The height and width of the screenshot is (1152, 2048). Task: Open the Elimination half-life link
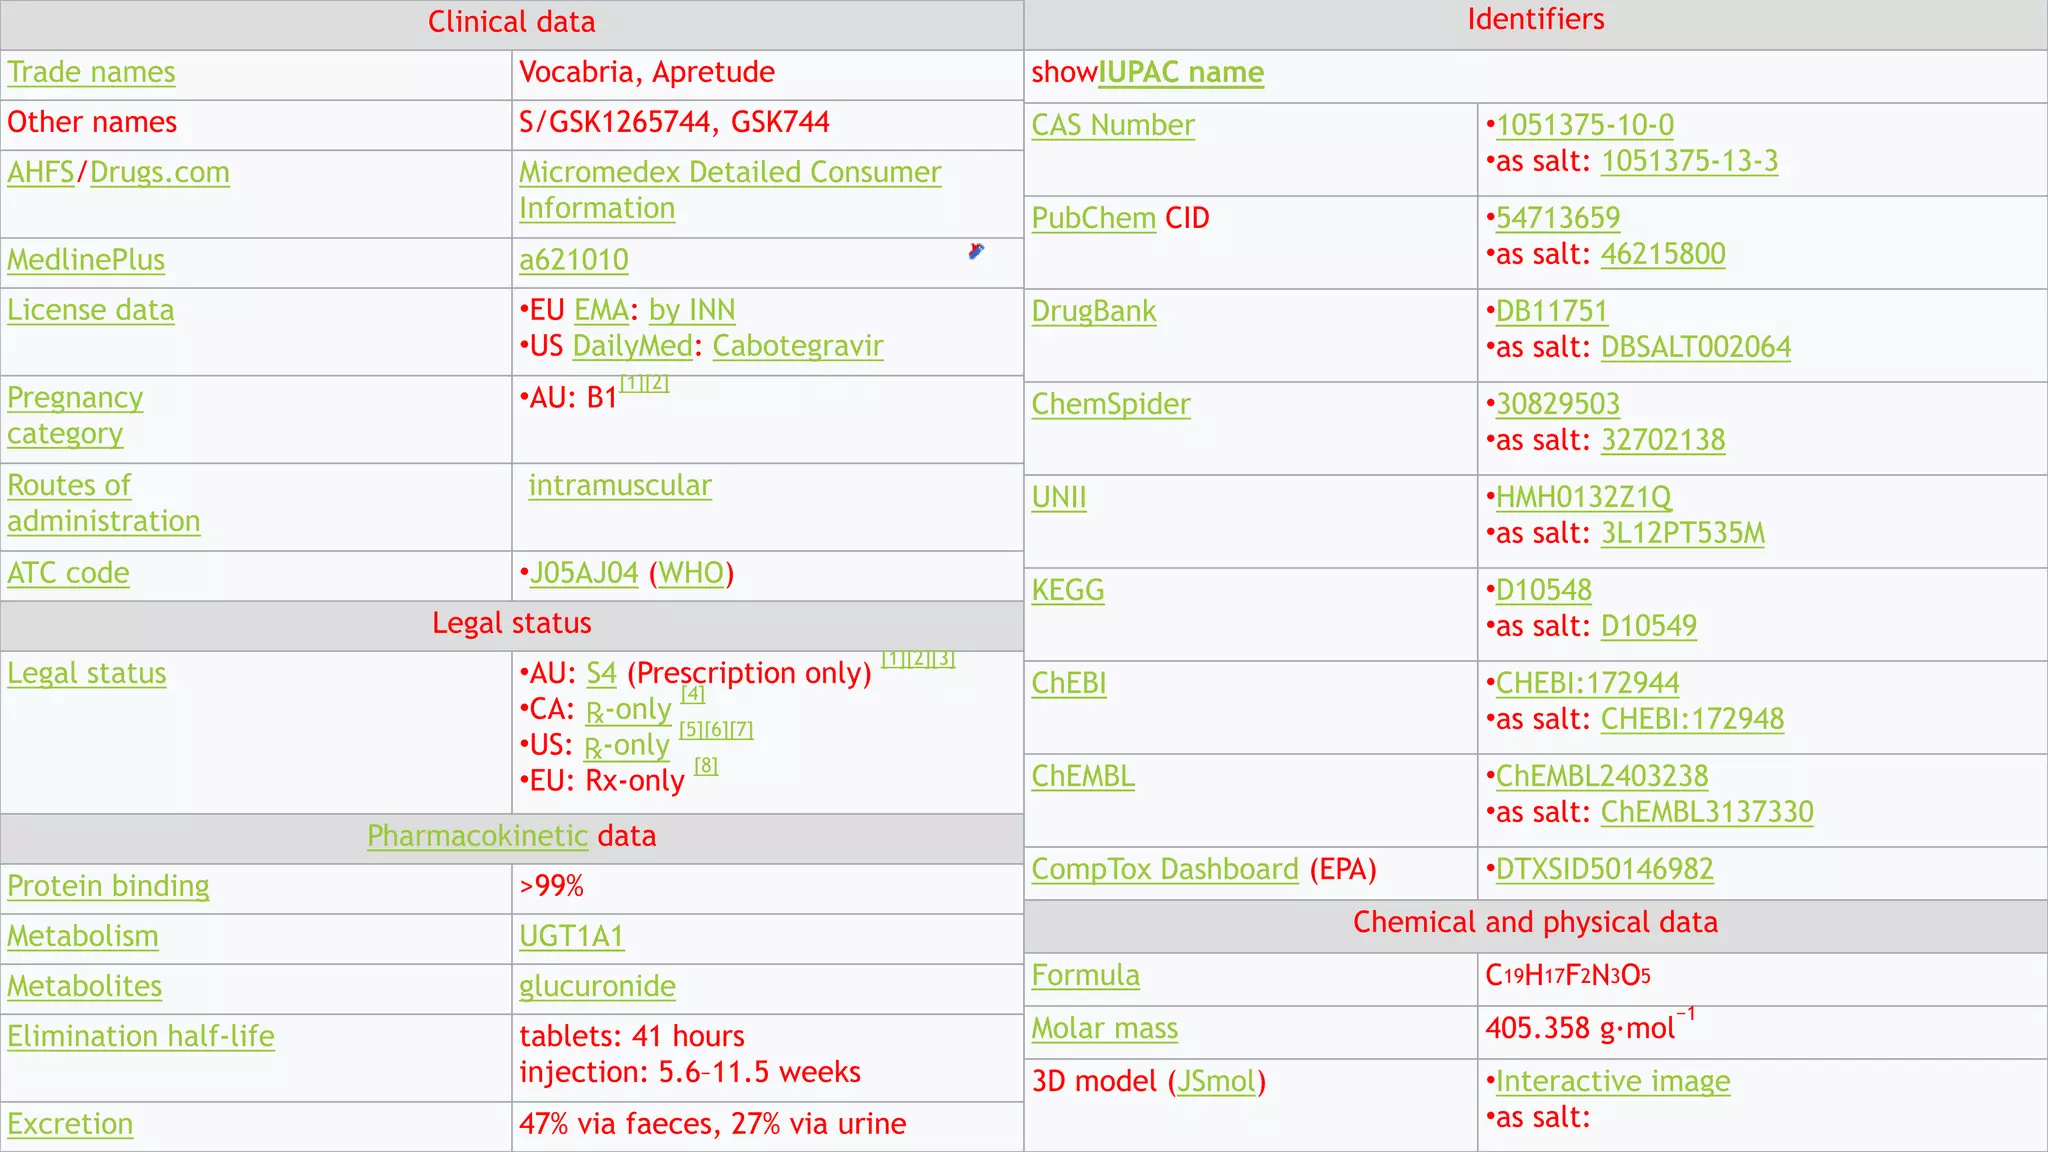[x=141, y=1036]
